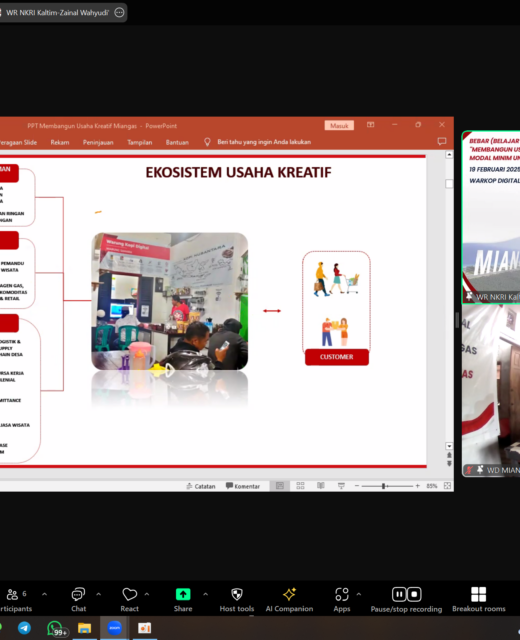Expand the caret next to Participants

click(44, 594)
